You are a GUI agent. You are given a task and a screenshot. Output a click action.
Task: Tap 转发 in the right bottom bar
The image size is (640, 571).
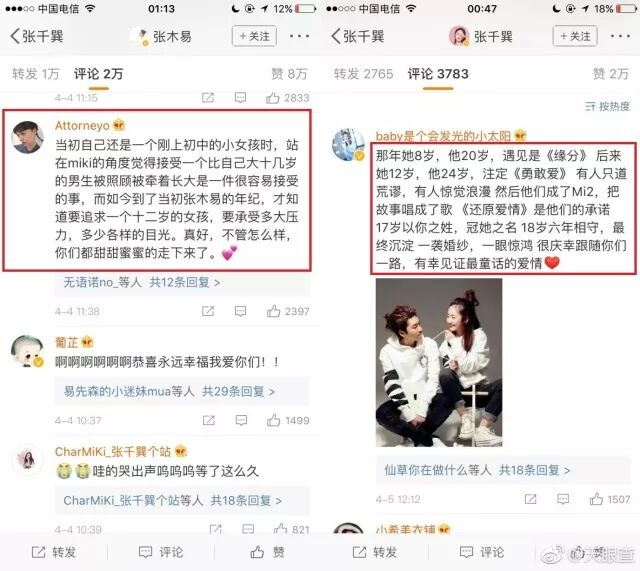tap(374, 552)
